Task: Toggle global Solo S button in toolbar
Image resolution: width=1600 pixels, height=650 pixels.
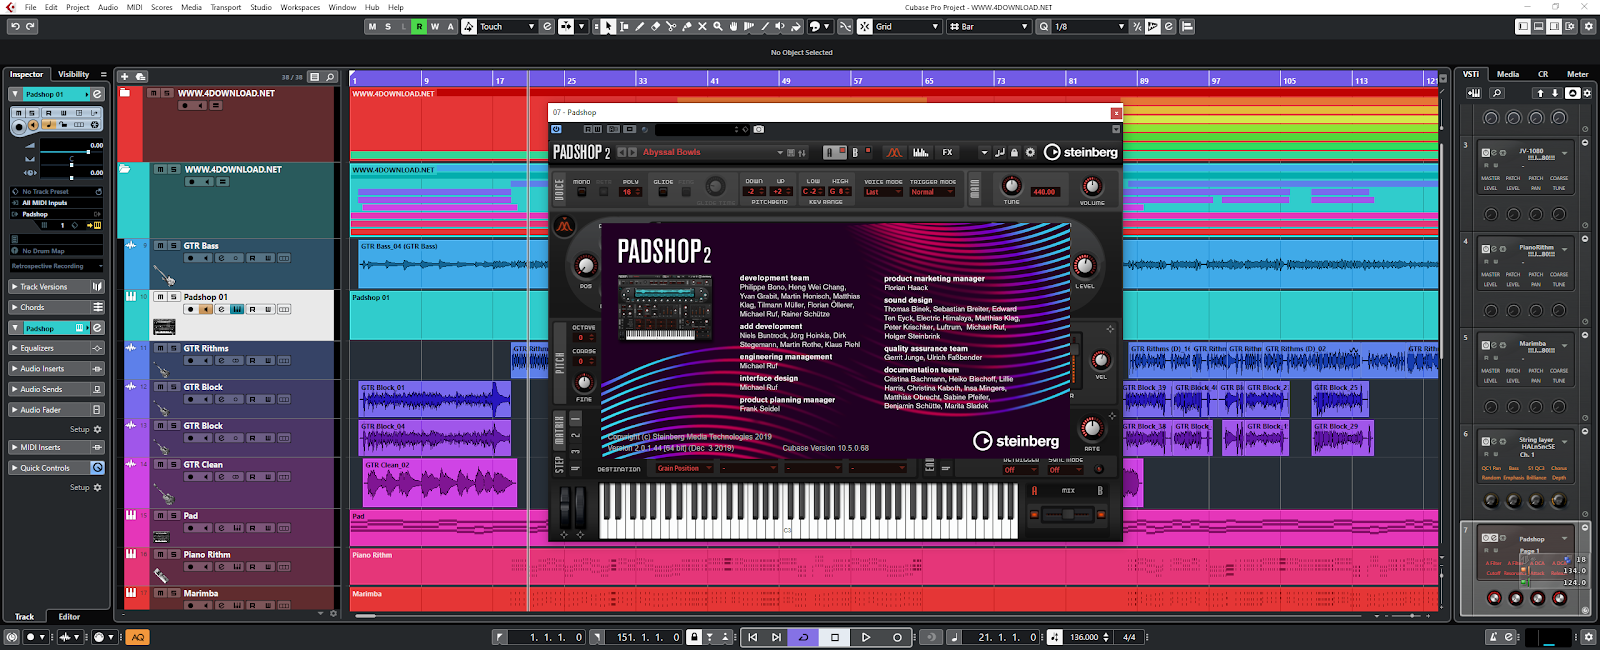Action: click(388, 26)
